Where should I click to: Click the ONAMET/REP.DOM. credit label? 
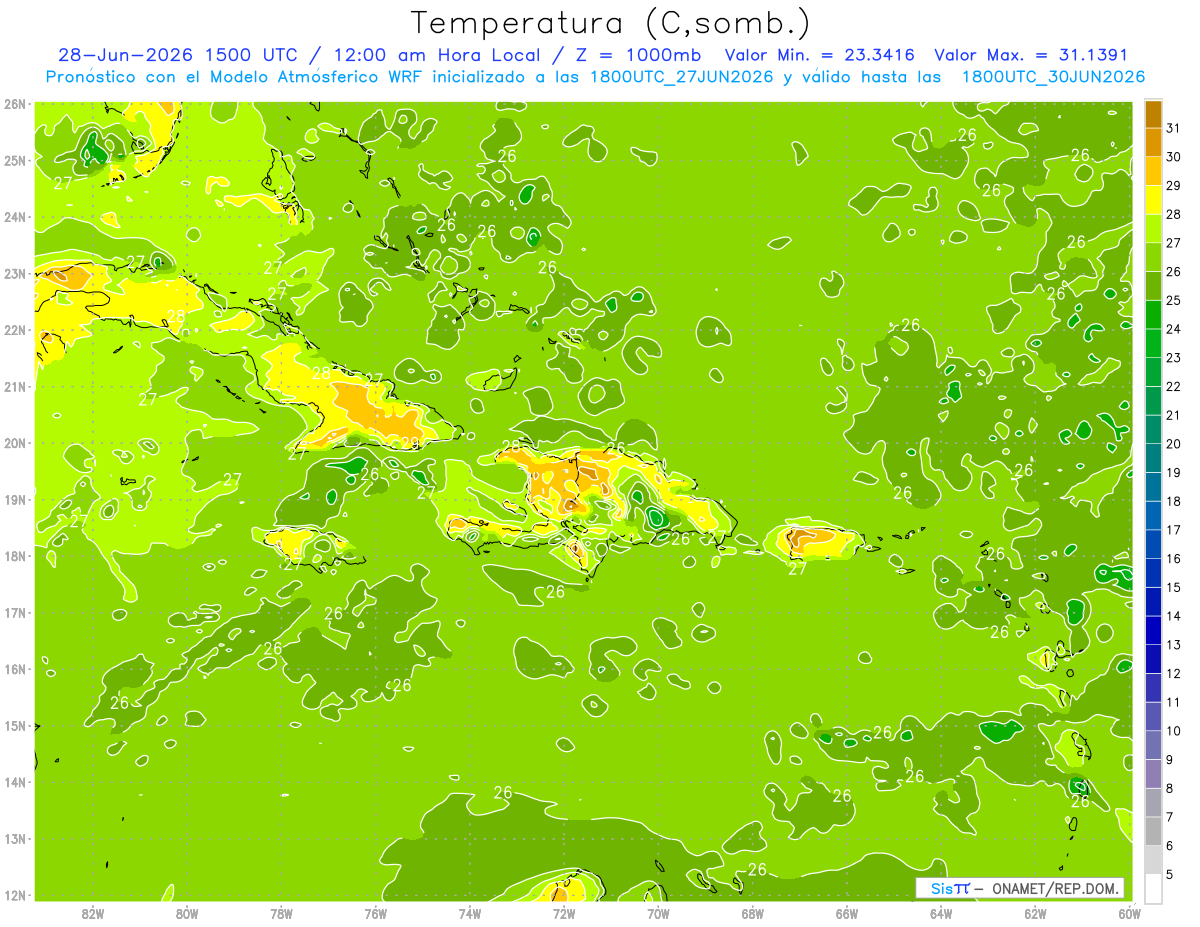(1056, 888)
